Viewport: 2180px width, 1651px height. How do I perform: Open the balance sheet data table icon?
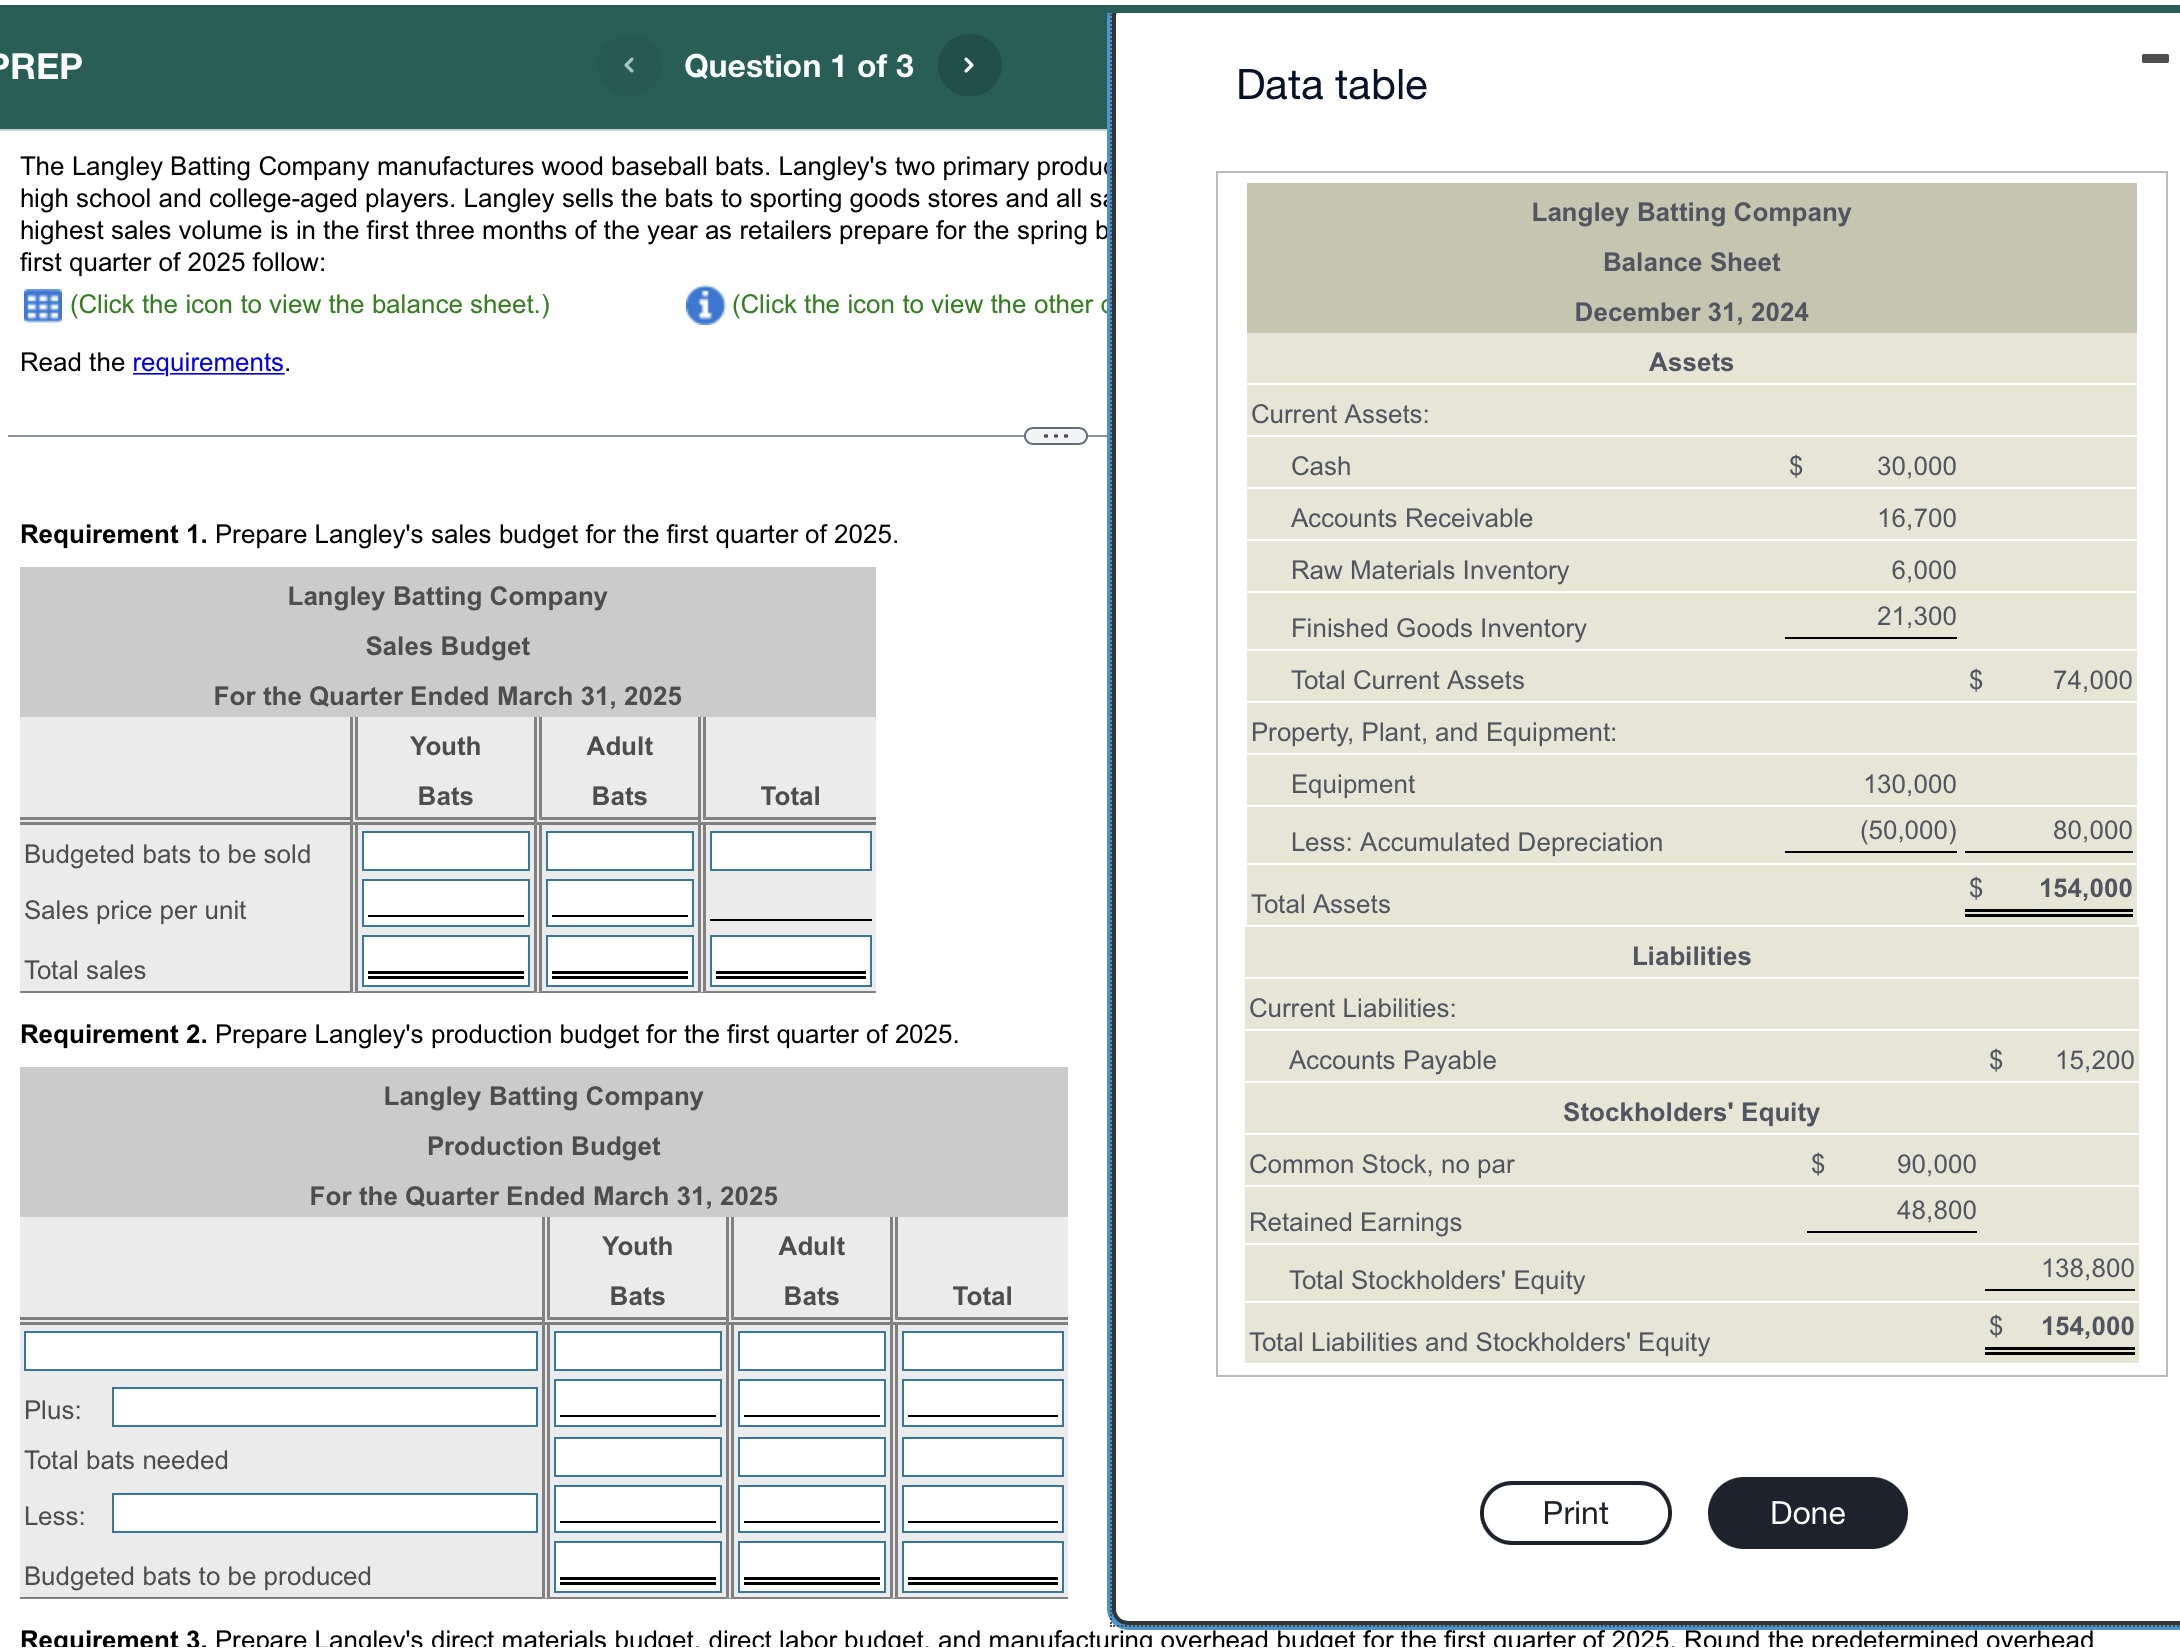pos(42,305)
